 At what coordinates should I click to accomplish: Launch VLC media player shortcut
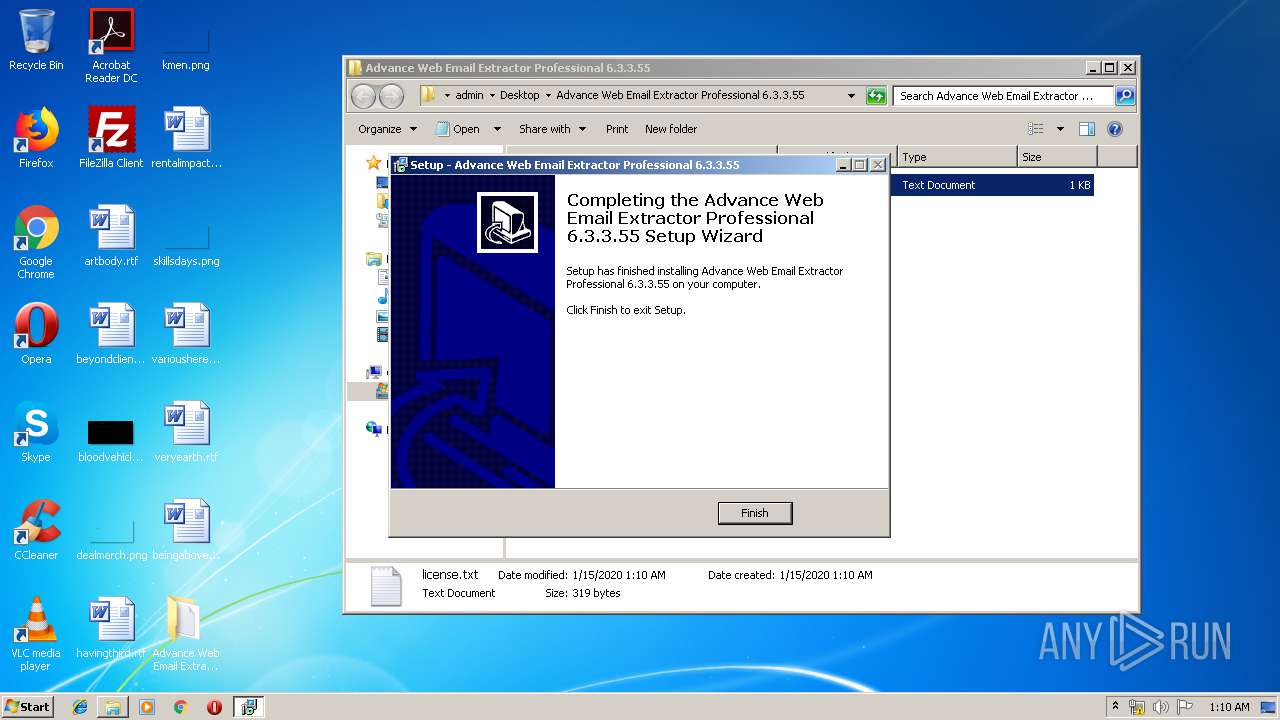point(36,634)
